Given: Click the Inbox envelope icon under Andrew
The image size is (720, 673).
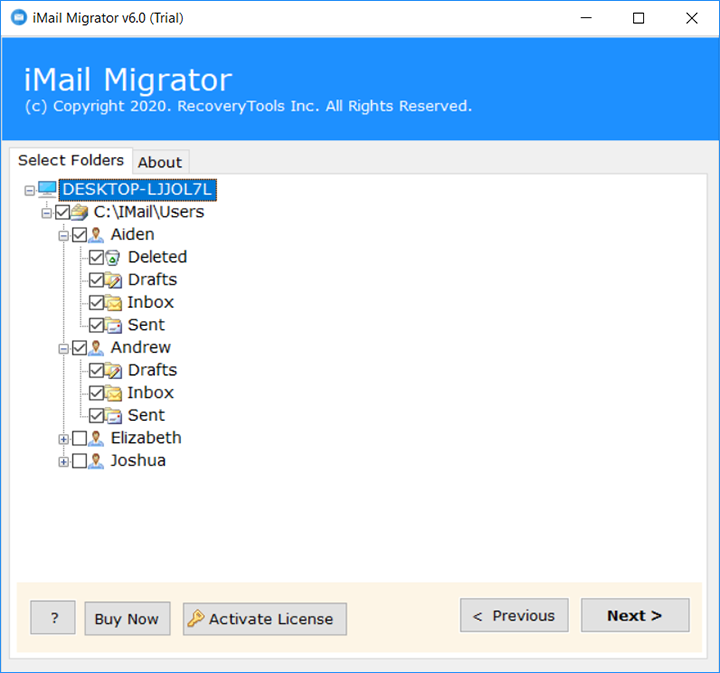Looking at the screenshot, I should (113, 393).
